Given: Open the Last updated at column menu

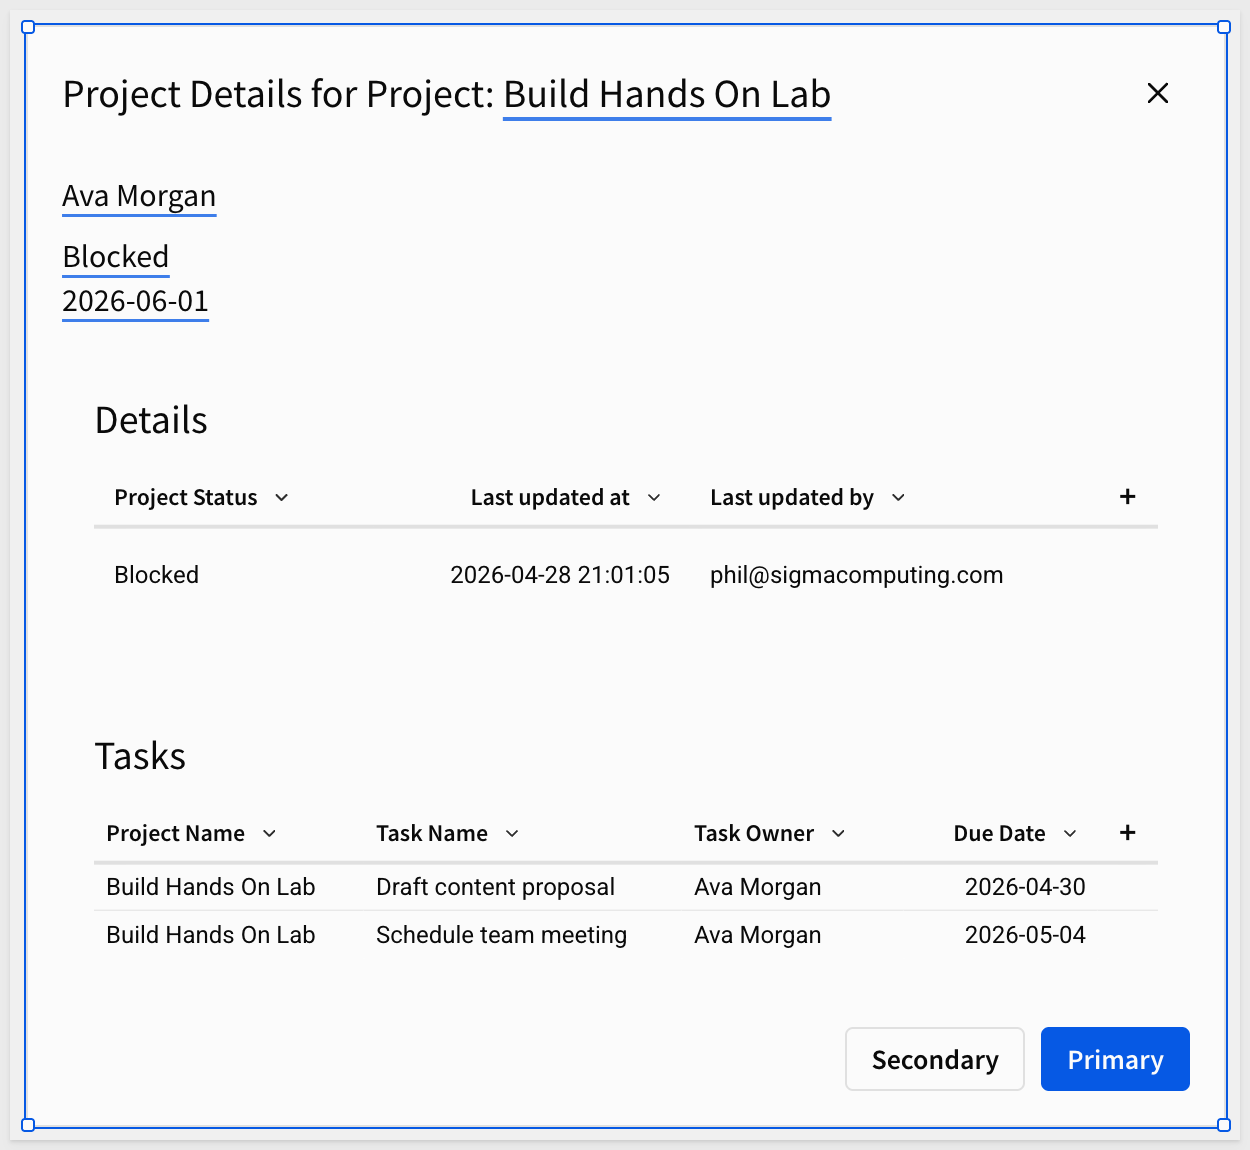Looking at the screenshot, I should pyautogui.click(x=654, y=498).
